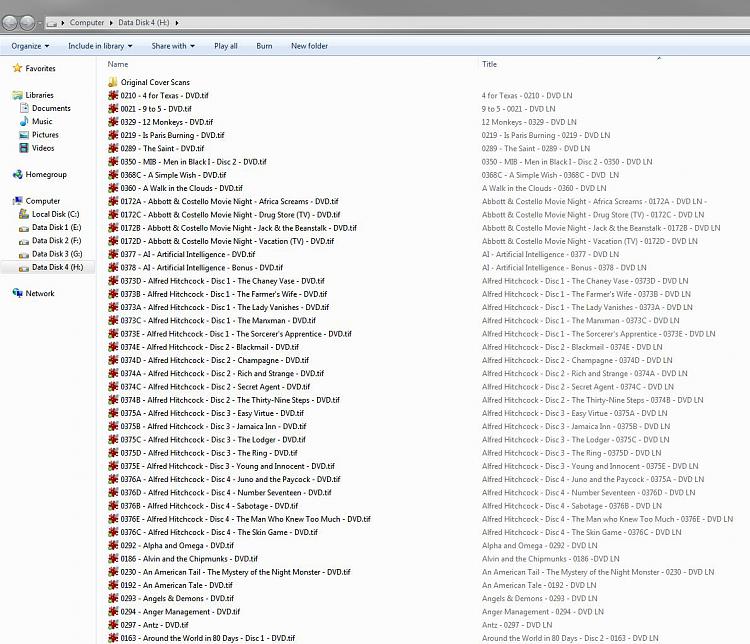
Task: Click Computer in the address breadcrumb
Action: coord(87,22)
